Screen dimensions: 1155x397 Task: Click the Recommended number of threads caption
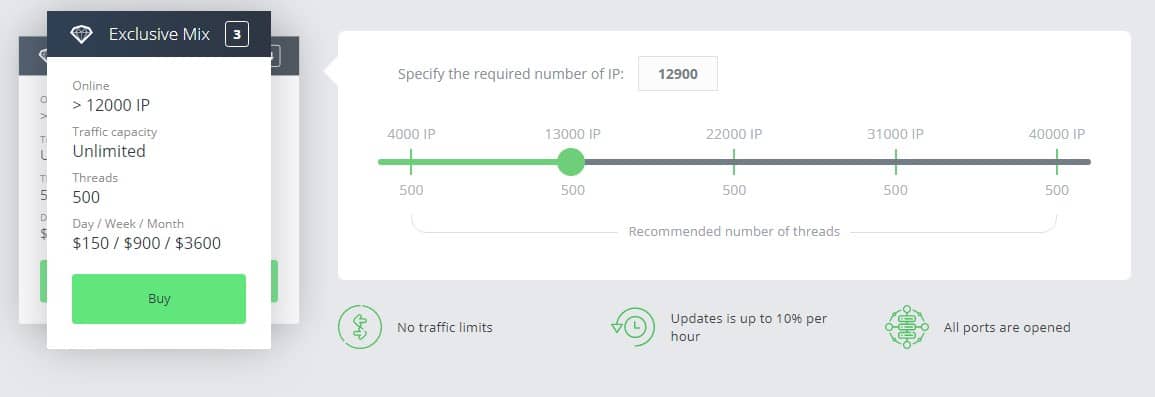(x=734, y=231)
